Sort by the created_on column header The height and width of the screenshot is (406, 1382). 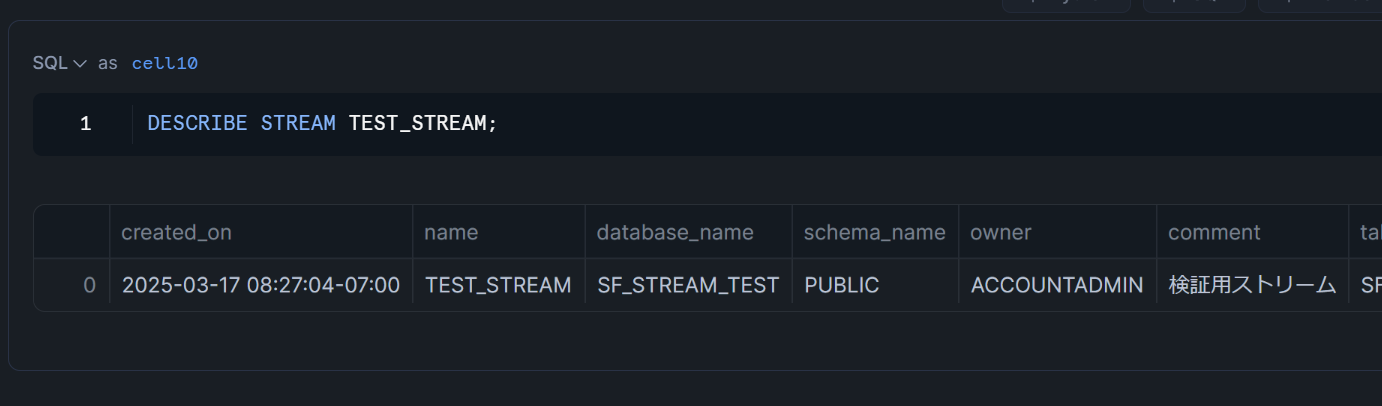[176, 232]
